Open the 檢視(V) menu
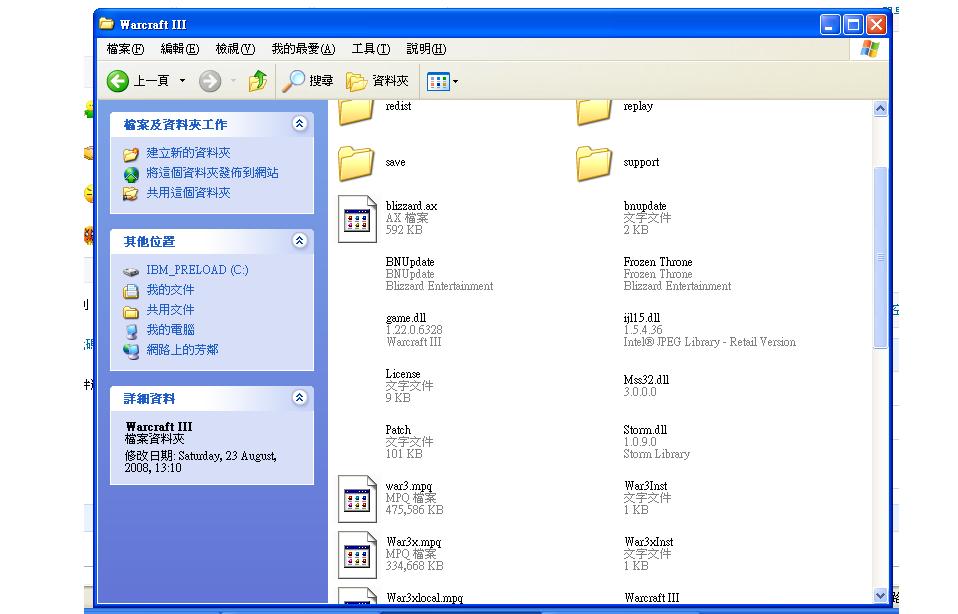 tap(235, 49)
